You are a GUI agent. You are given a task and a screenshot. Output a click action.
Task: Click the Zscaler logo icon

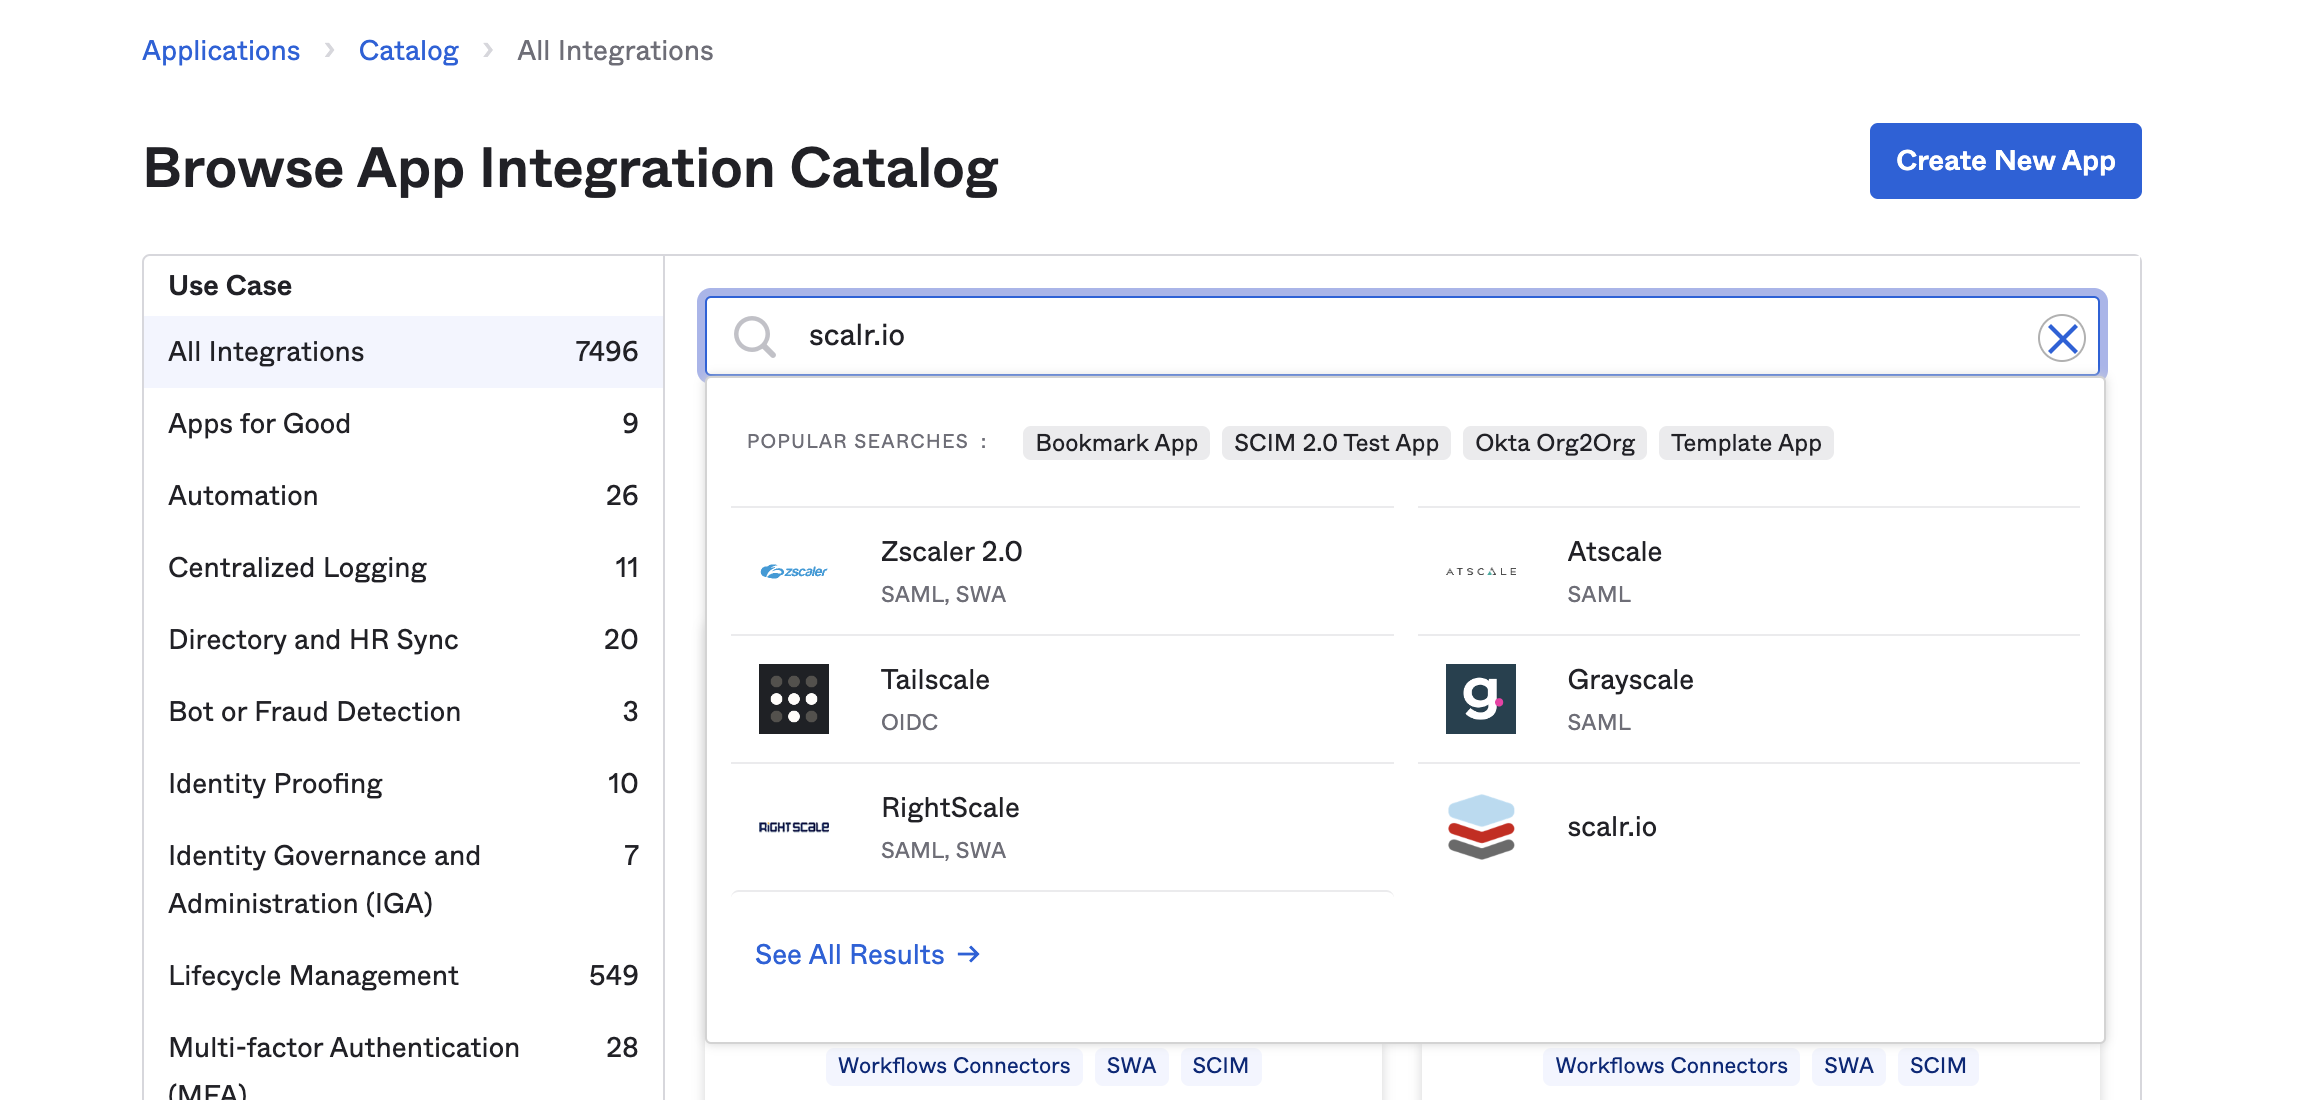(794, 572)
